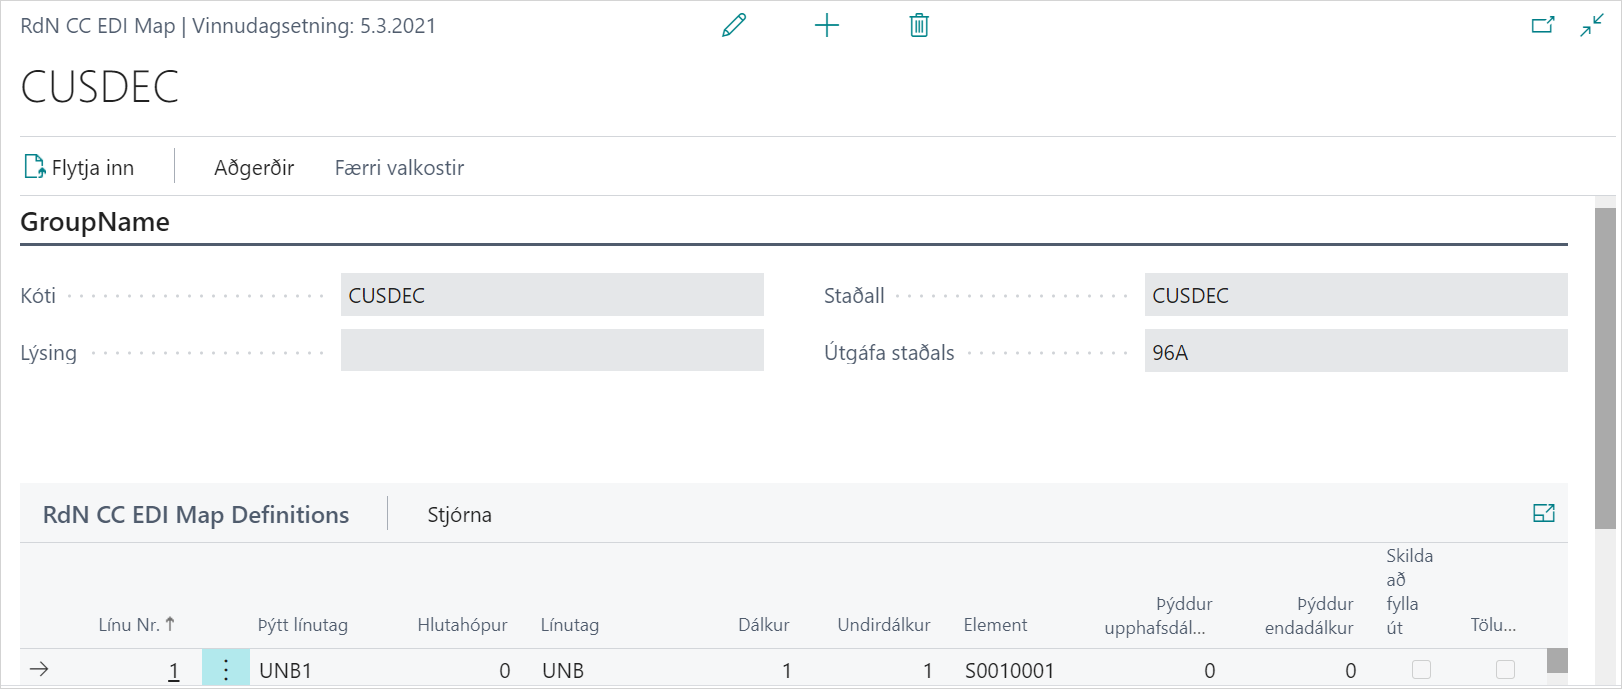Click the Útgáfa staðals field 96A
Image resolution: width=1622 pixels, height=689 pixels.
tap(1355, 352)
